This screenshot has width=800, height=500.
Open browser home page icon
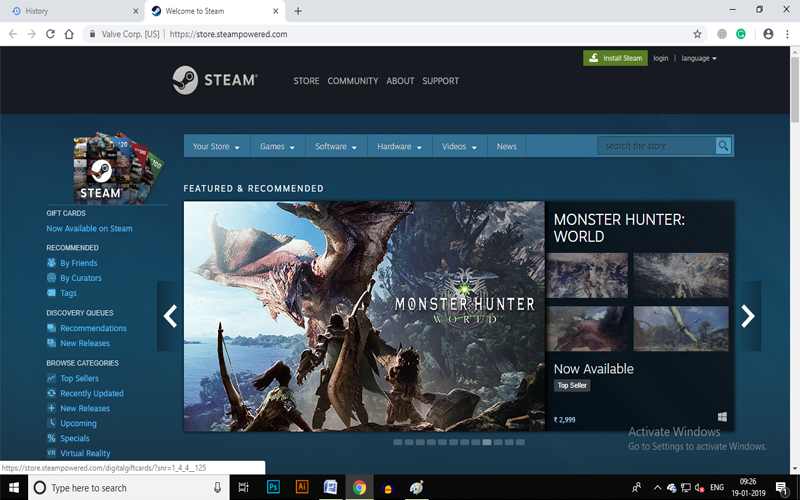coord(69,34)
